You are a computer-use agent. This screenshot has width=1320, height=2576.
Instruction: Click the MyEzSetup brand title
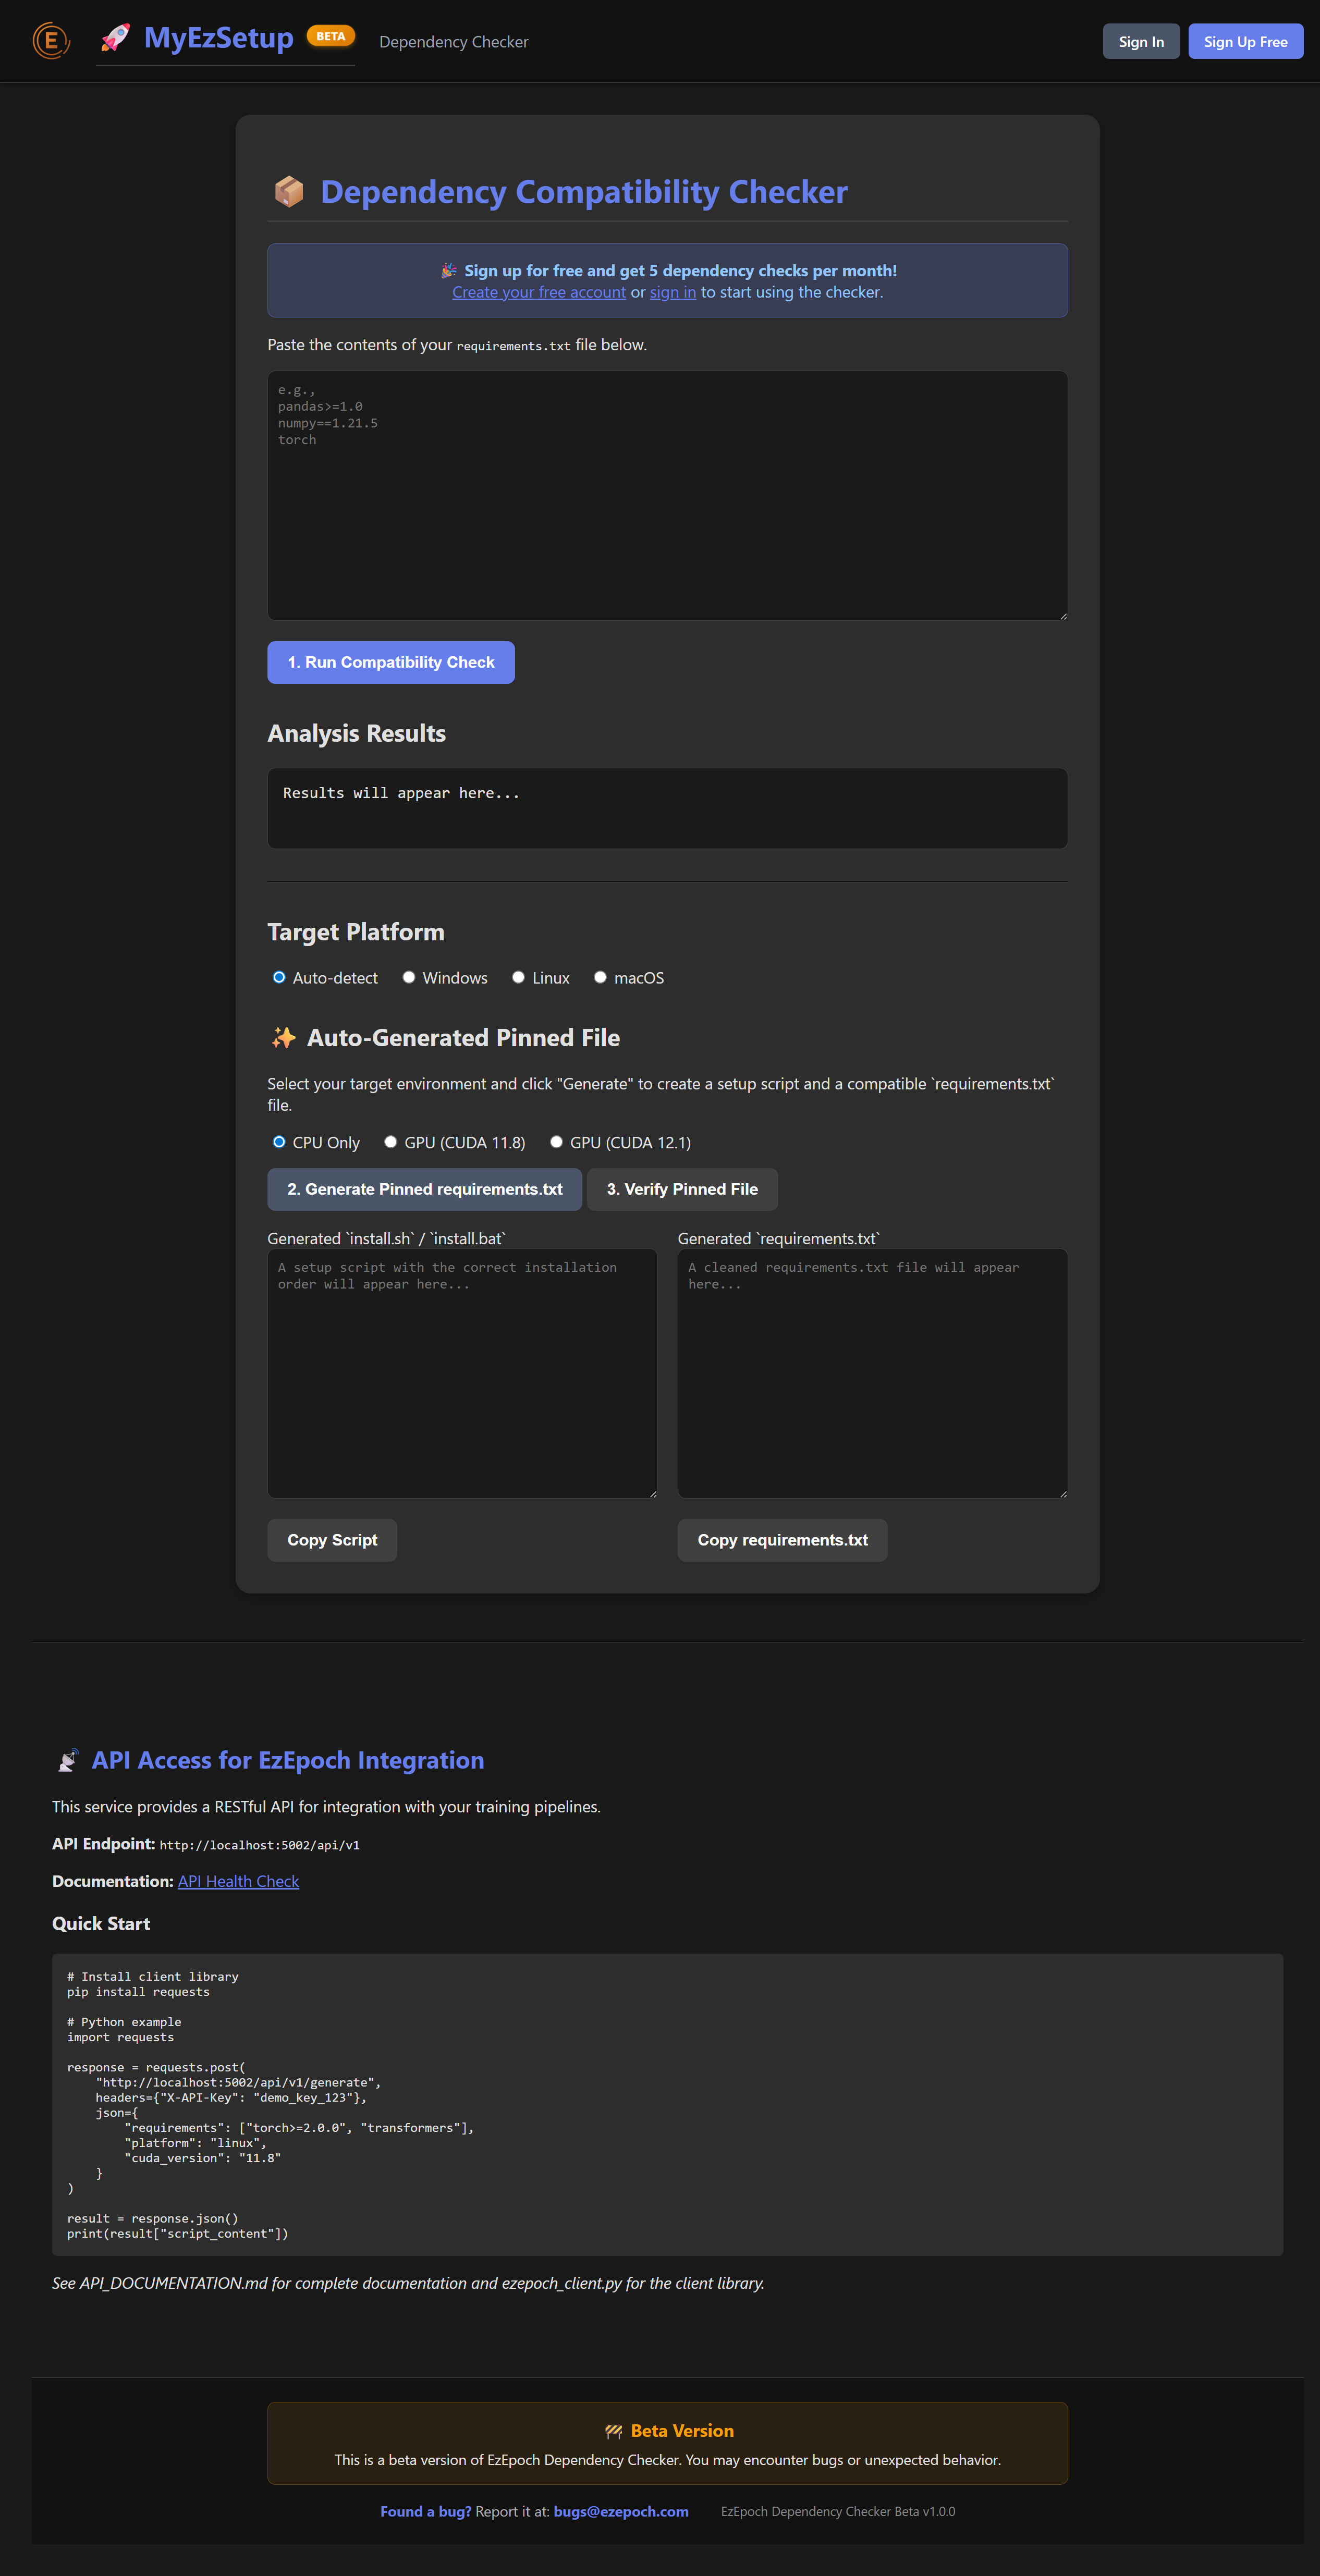pyautogui.click(x=218, y=38)
